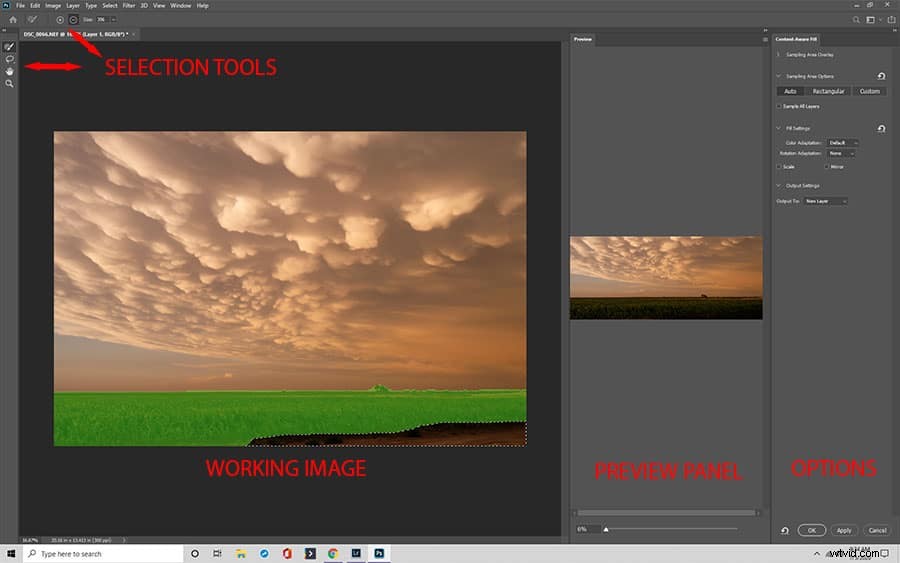Click the preview zoom percentage field

587,529
